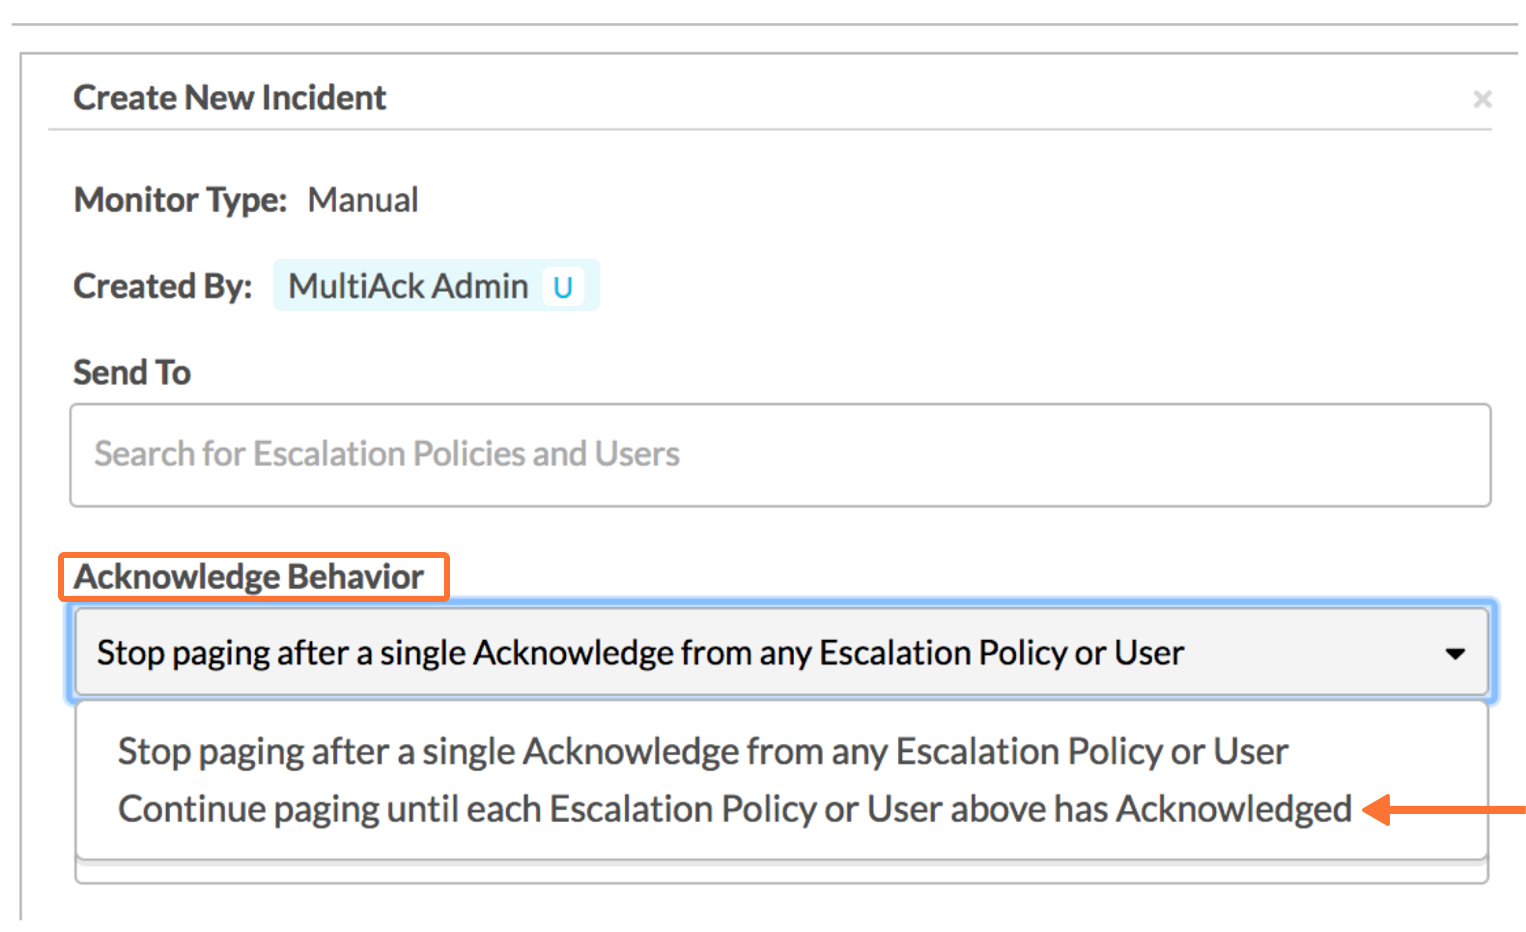
Task: Select the Manual monitor type value
Action: (x=363, y=200)
